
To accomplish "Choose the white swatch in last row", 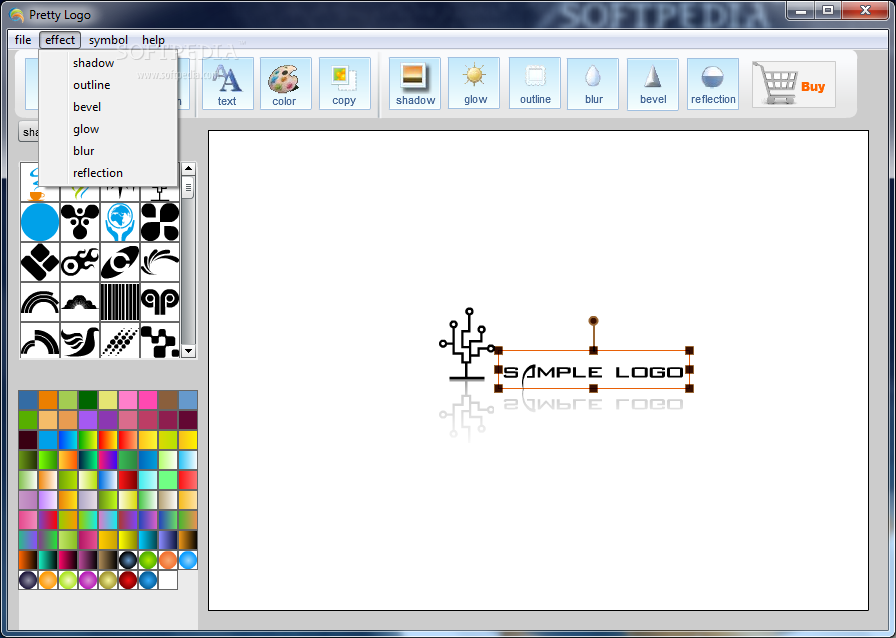I will tap(168, 580).
